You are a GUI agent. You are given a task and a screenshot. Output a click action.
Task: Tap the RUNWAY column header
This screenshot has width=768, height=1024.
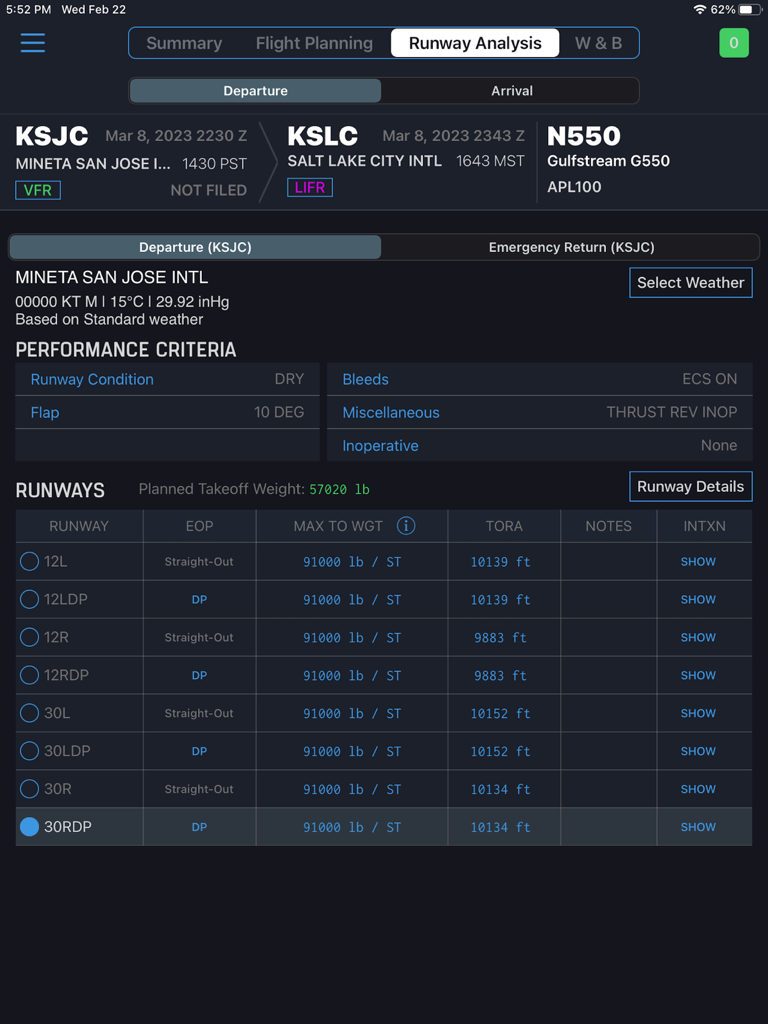79,526
